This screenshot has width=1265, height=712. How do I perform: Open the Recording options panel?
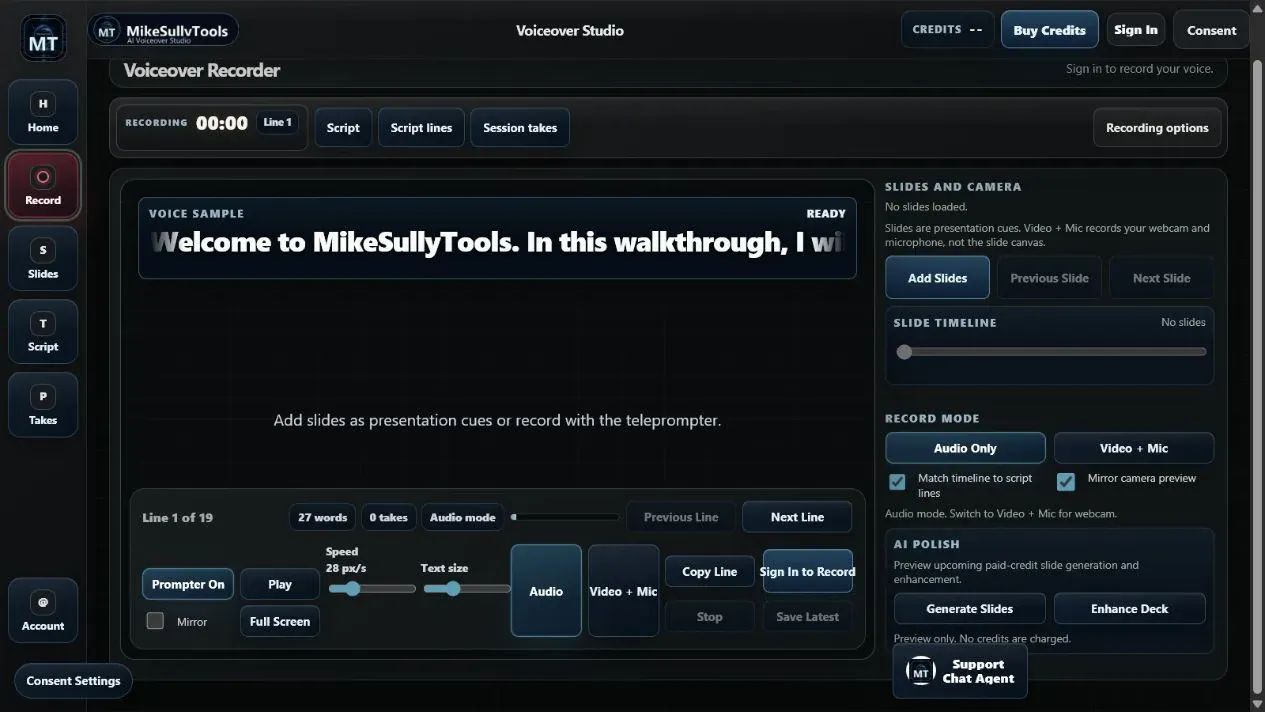pyautogui.click(x=1157, y=128)
